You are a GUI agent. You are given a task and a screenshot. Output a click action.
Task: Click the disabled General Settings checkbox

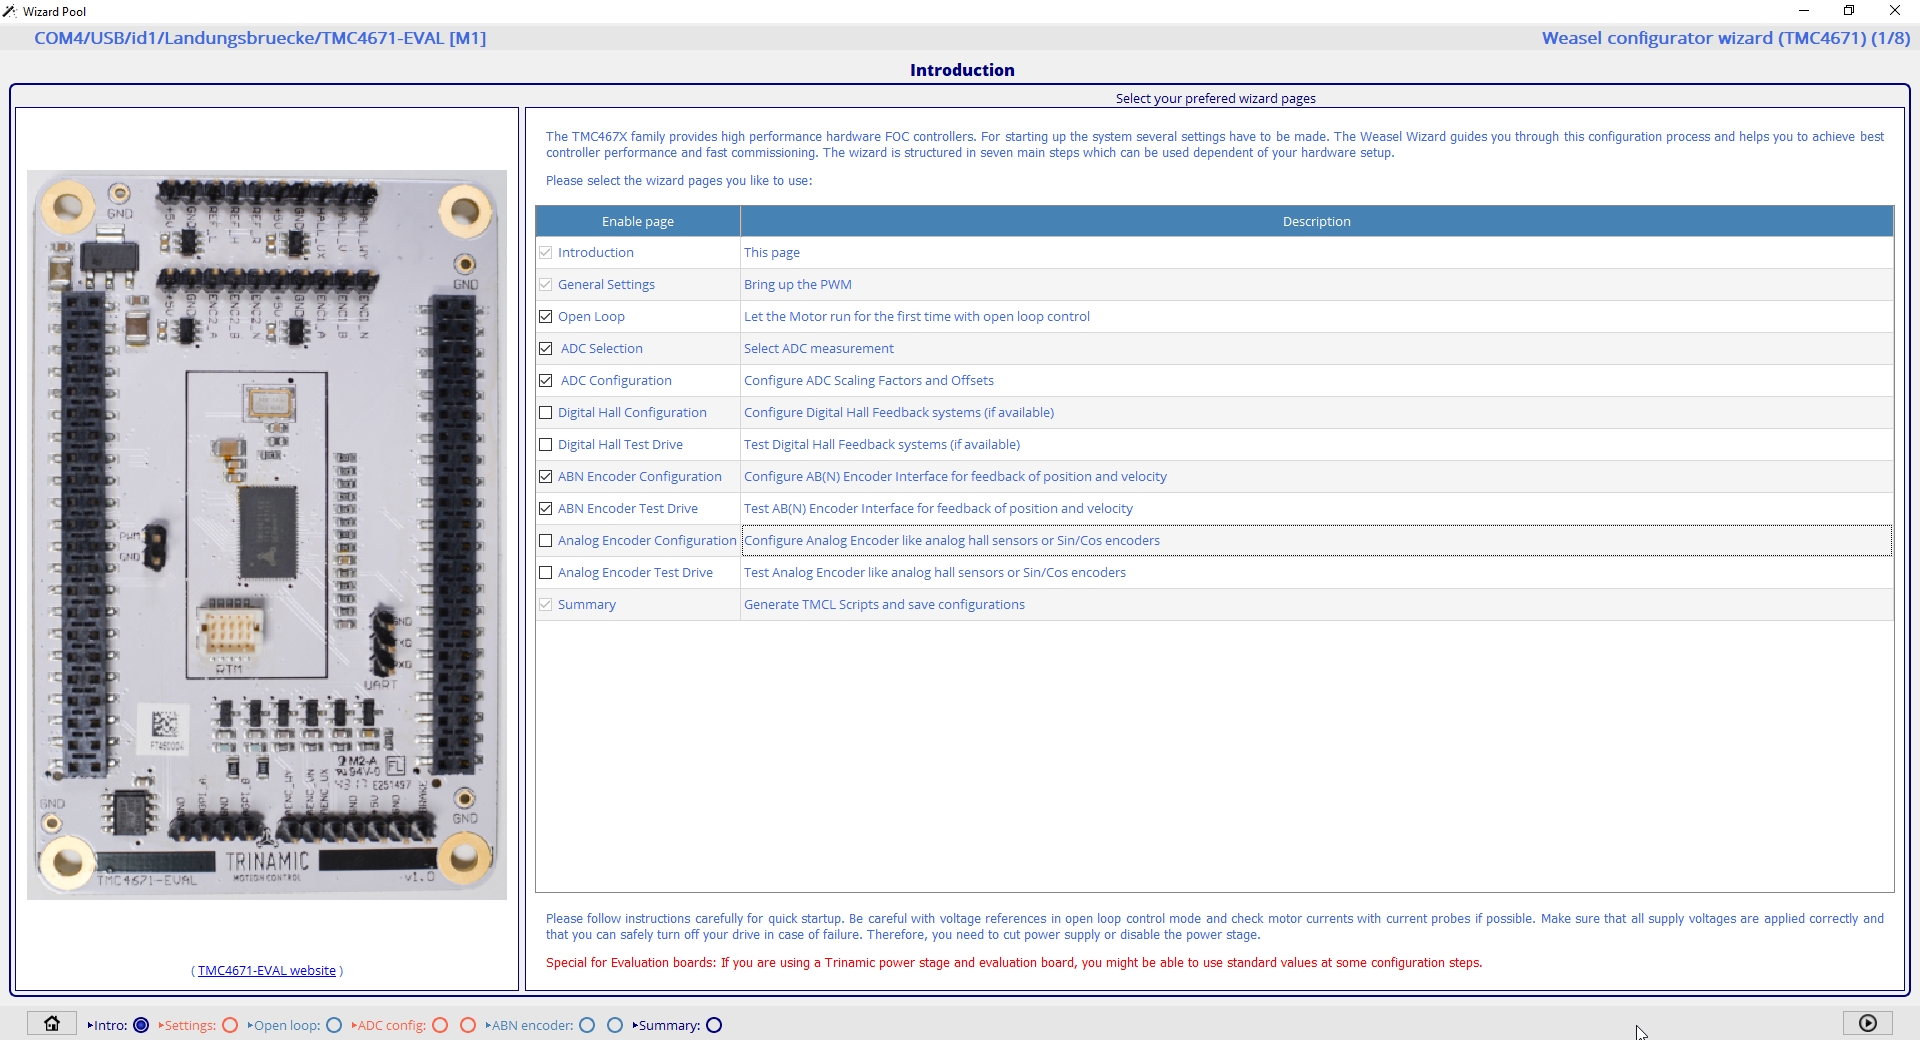[546, 285]
